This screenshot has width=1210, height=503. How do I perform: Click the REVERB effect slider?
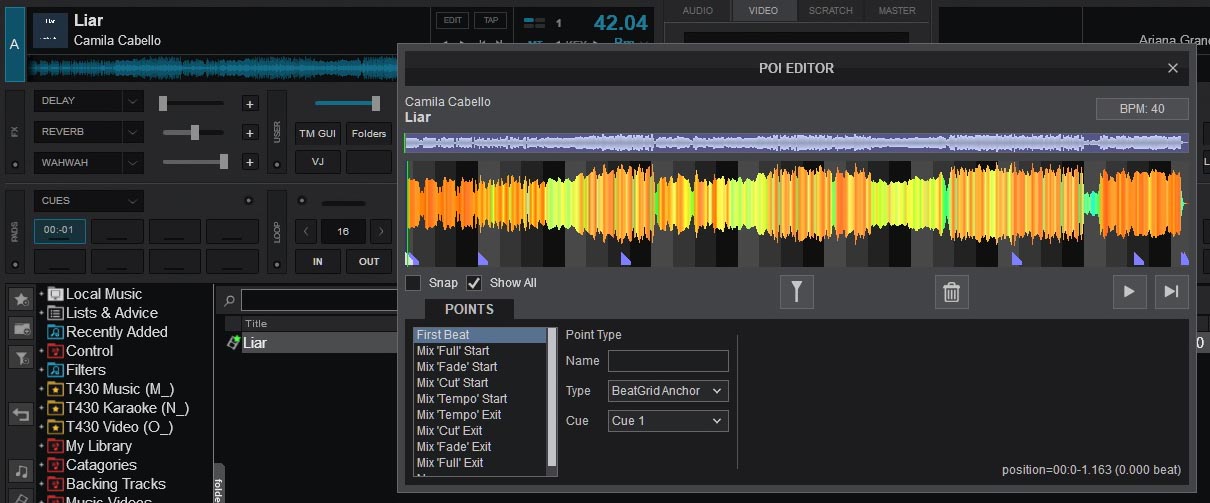195,132
